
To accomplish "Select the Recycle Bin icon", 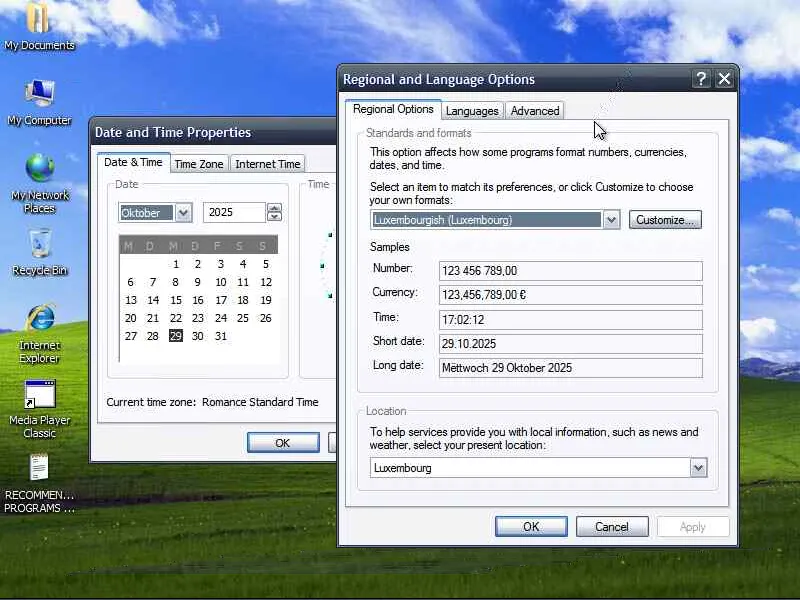I will (39, 253).
